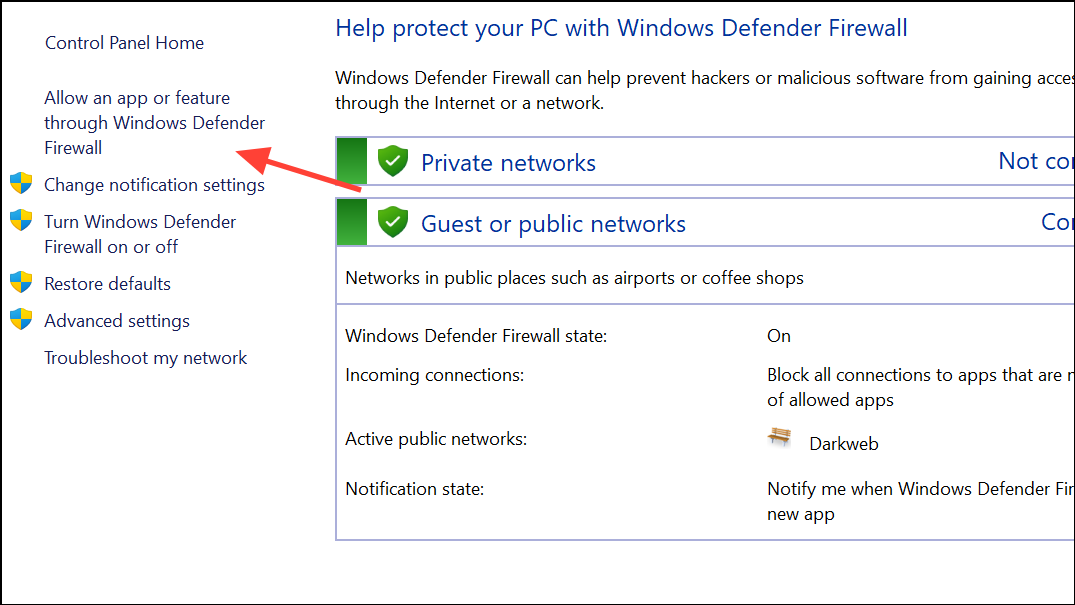Click the green status bar beside Private networks
1075x605 pixels.
(352, 161)
